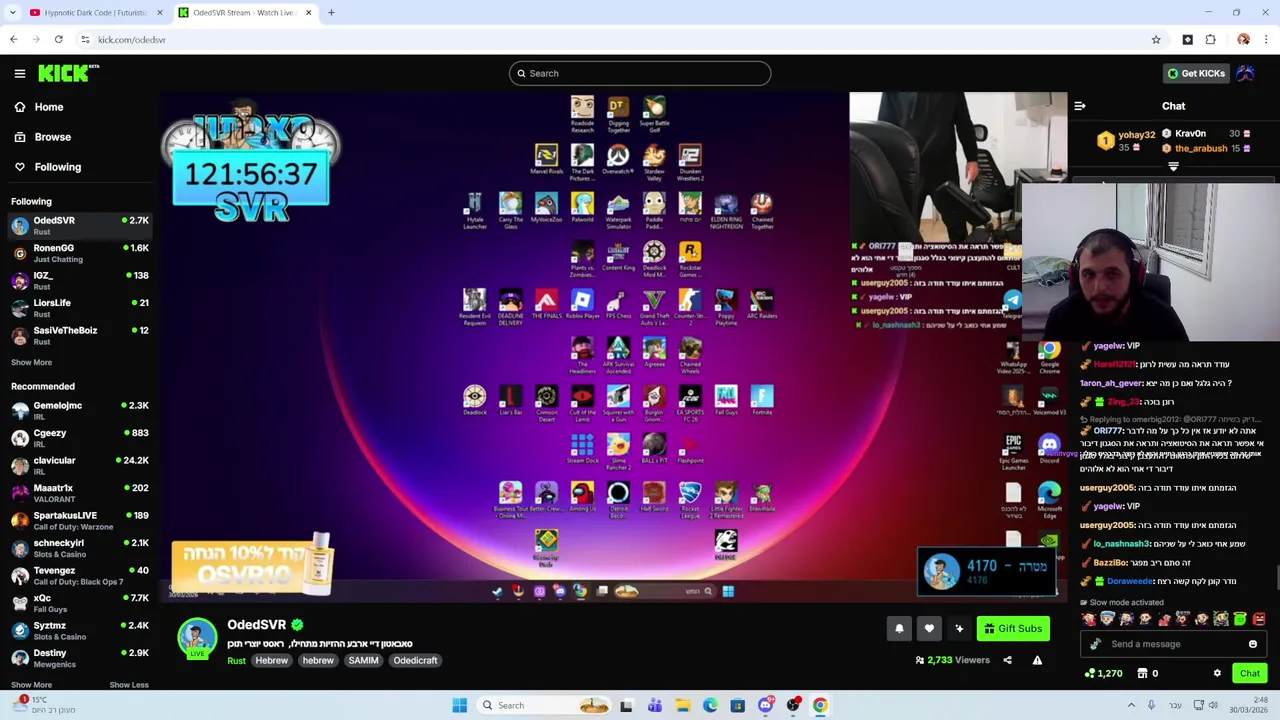The width and height of the screenshot is (1280, 720).
Task: Open the browser extensions puzzle icon
Action: click(x=1210, y=39)
